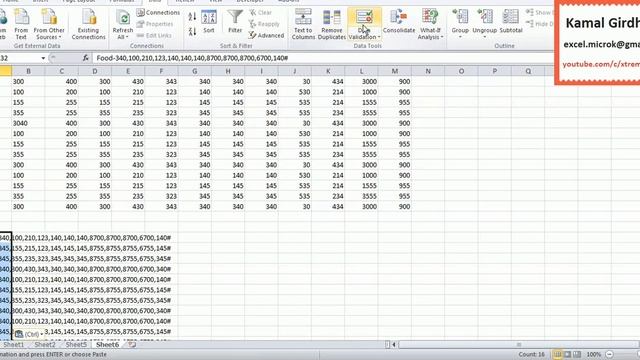Viewport: 640px width, 360px height.
Task: Click the Insert Worksheet tab icon
Action: [x=132, y=345]
